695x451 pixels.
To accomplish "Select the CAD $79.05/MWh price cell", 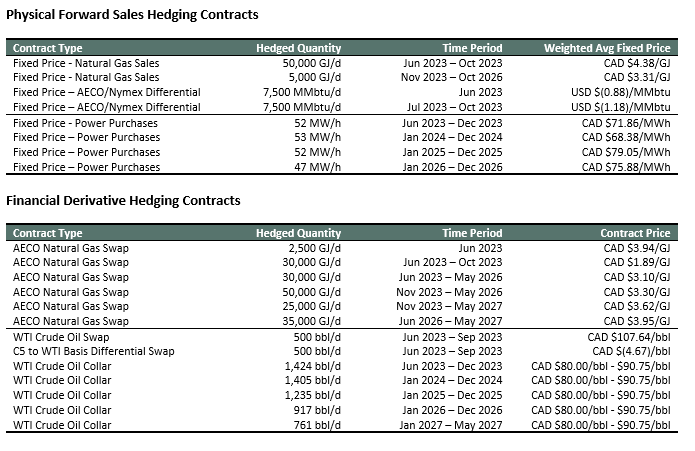I will 626,152.
